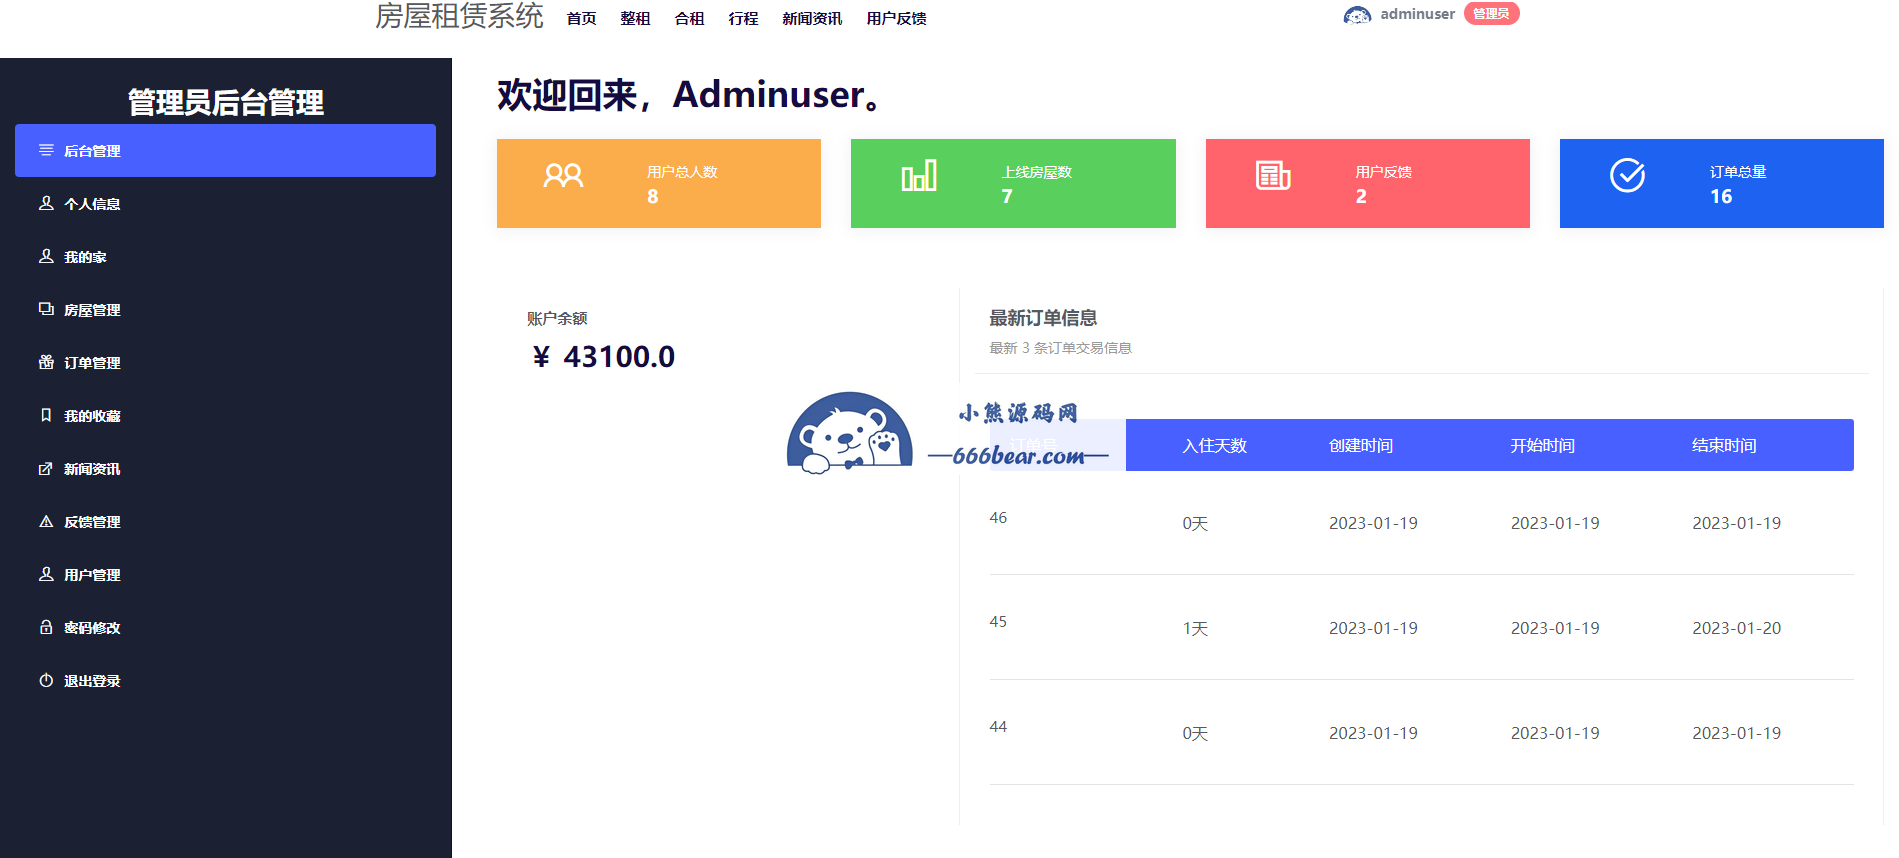Click the 开始时间 column header
Viewport: 1899px width, 858px height.
coord(1542,446)
